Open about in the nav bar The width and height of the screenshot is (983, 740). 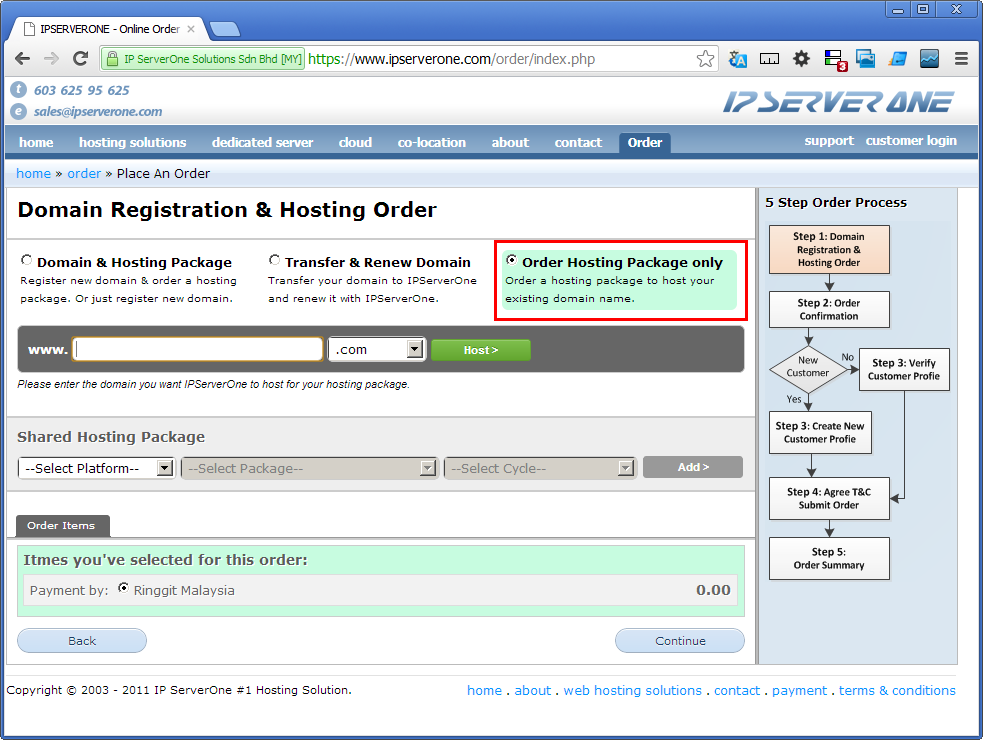tap(510, 142)
